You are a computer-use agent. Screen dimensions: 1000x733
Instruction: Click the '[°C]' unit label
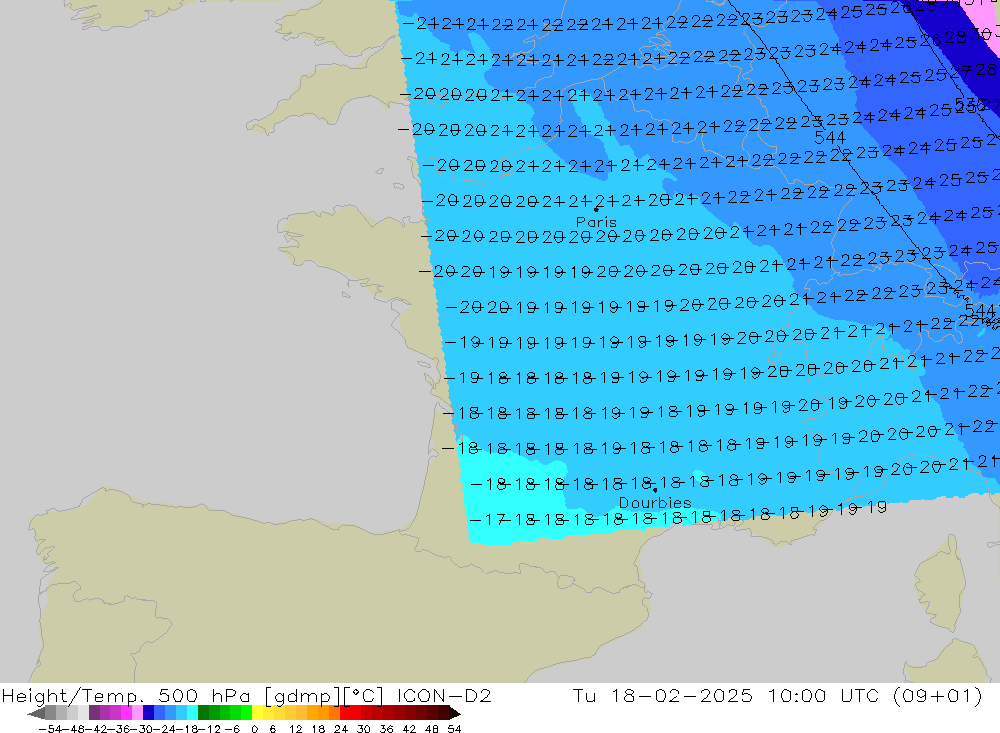pos(364,696)
